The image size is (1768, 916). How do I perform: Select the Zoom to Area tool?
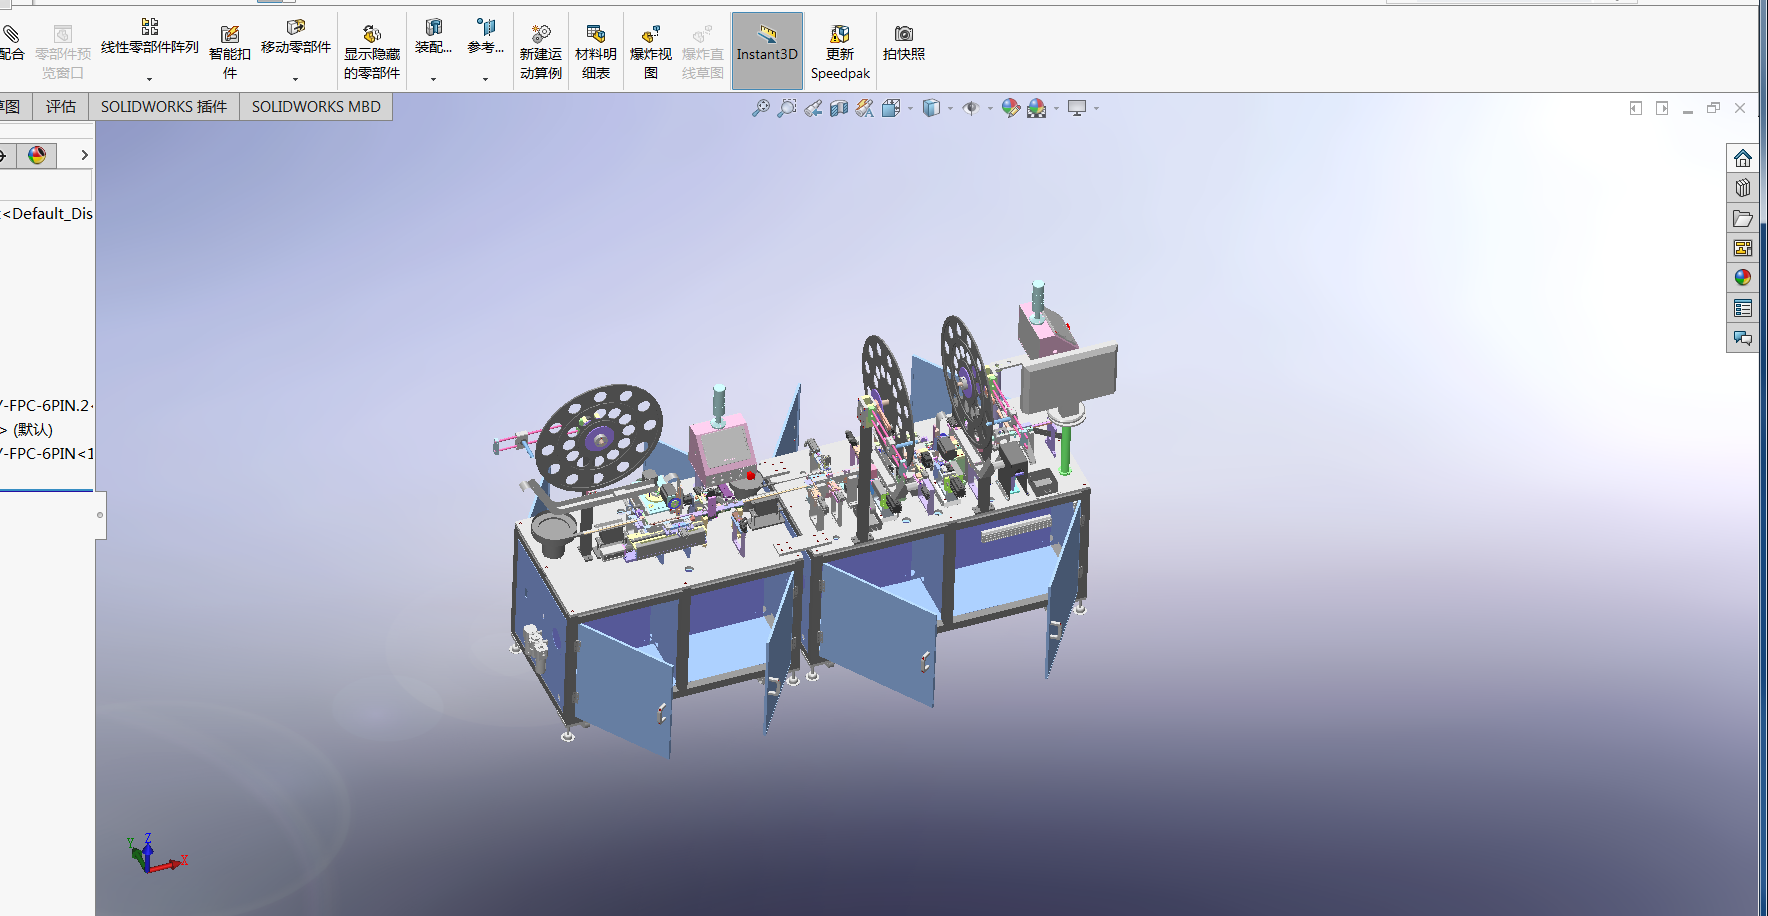click(x=787, y=108)
